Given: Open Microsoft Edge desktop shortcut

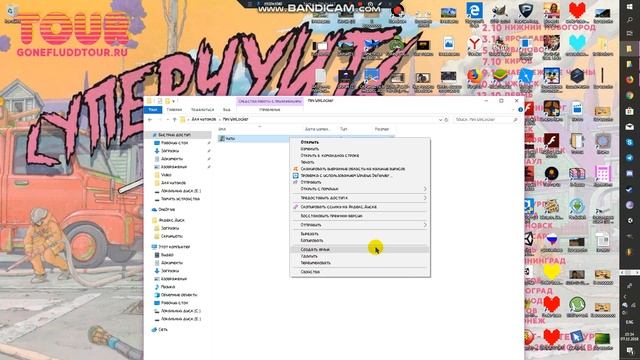Looking at the screenshot, I should click(x=474, y=13).
